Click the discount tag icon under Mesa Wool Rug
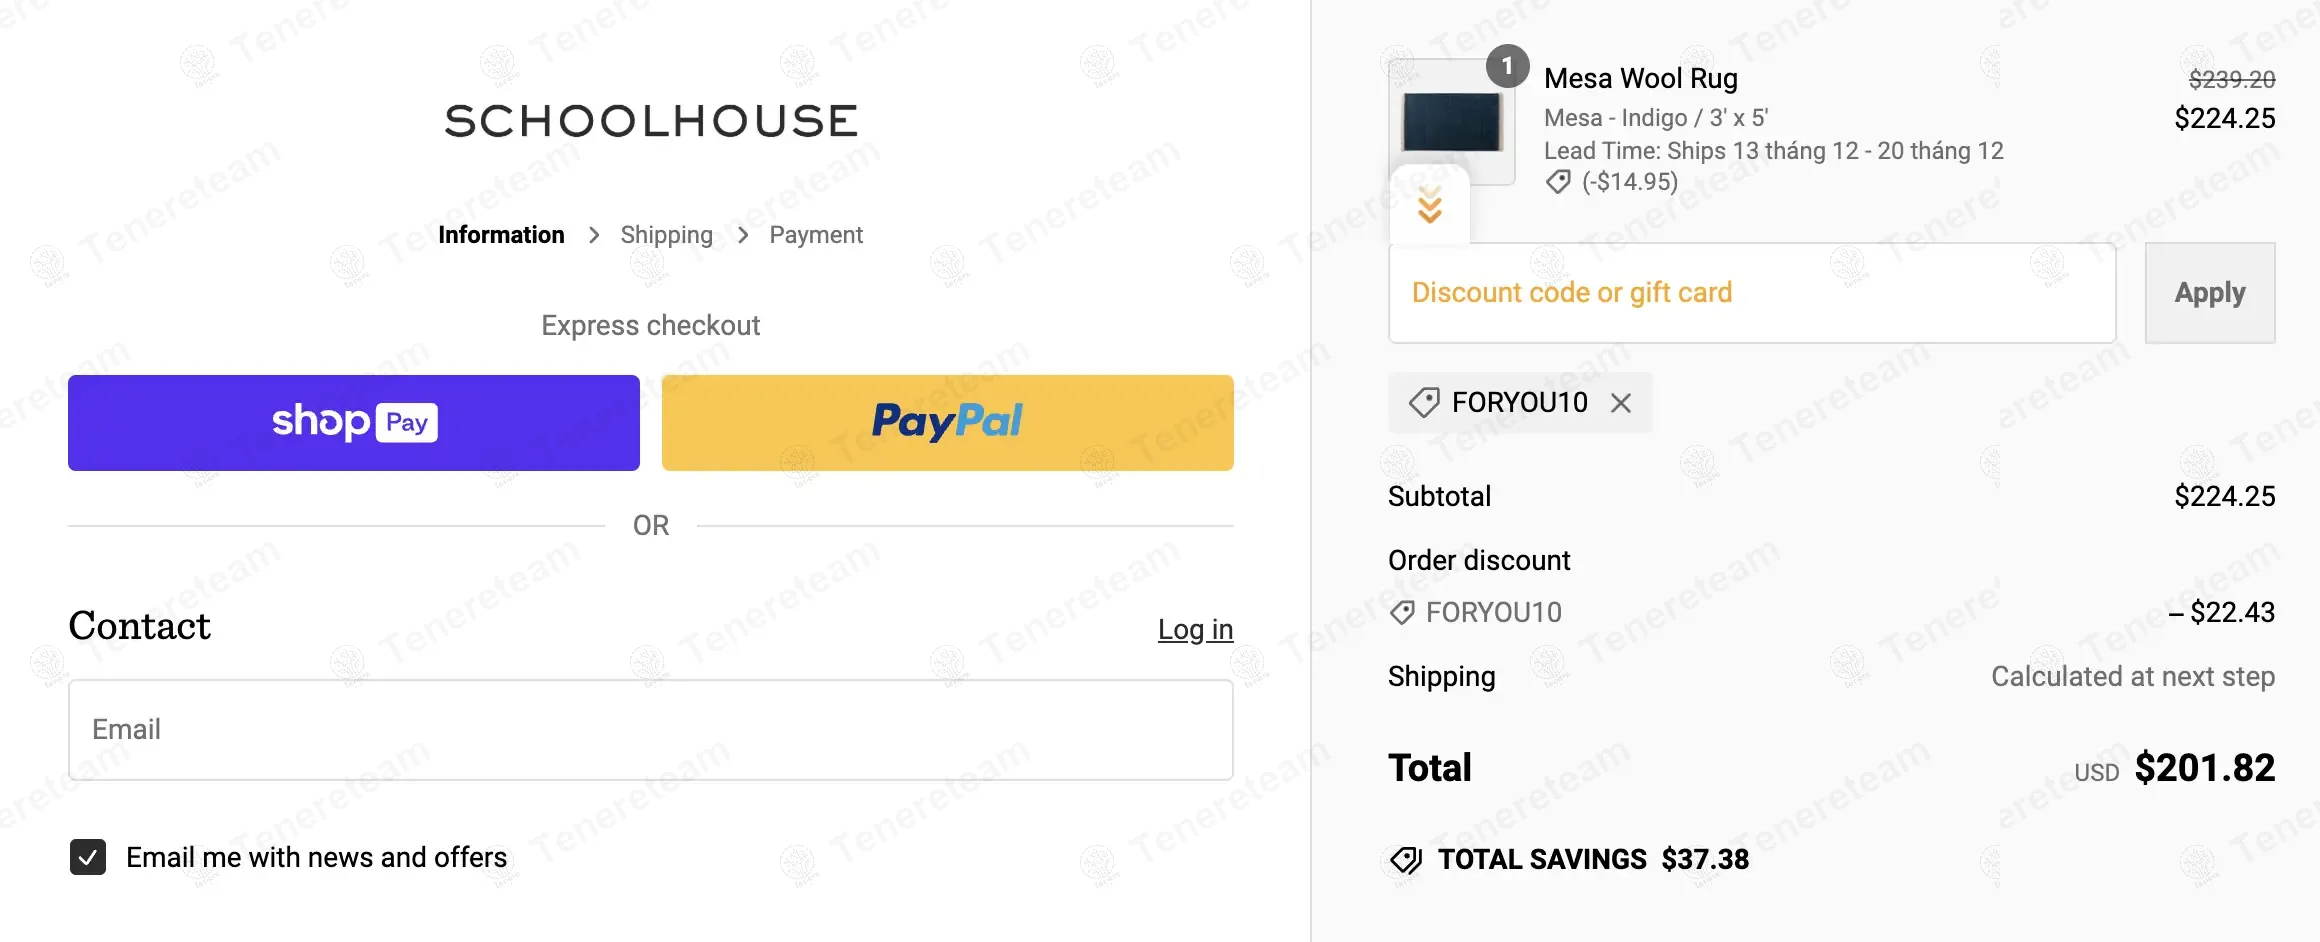Image resolution: width=2320 pixels, height=942 pixels. tap(1557, 182)
